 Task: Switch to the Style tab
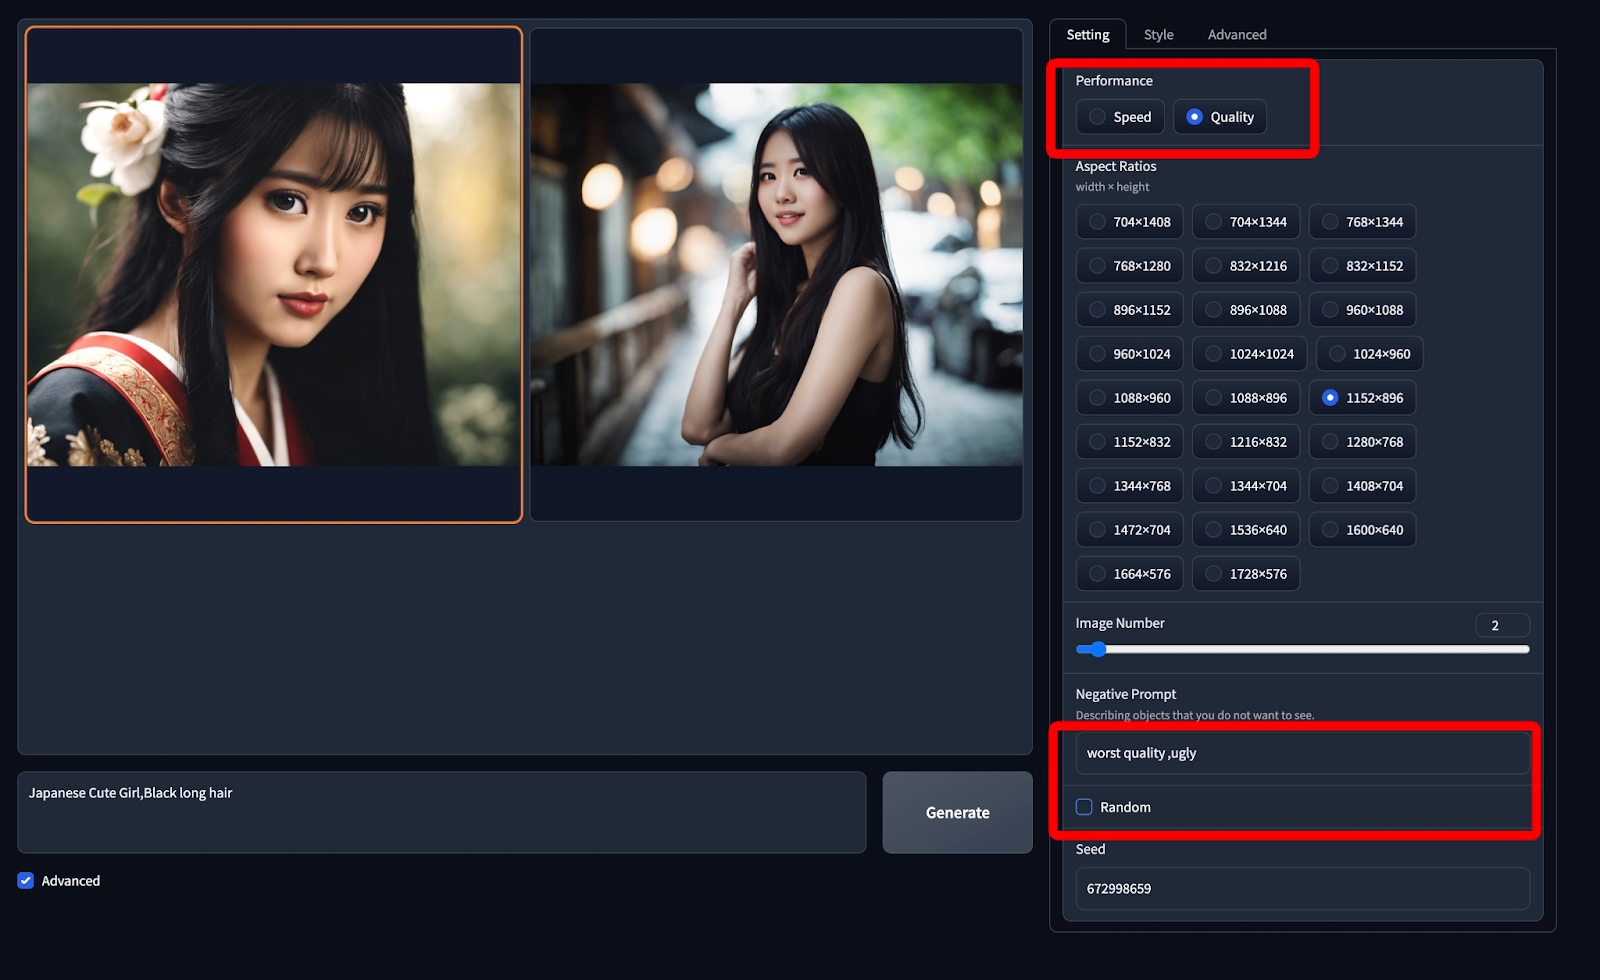[1158, 34]
